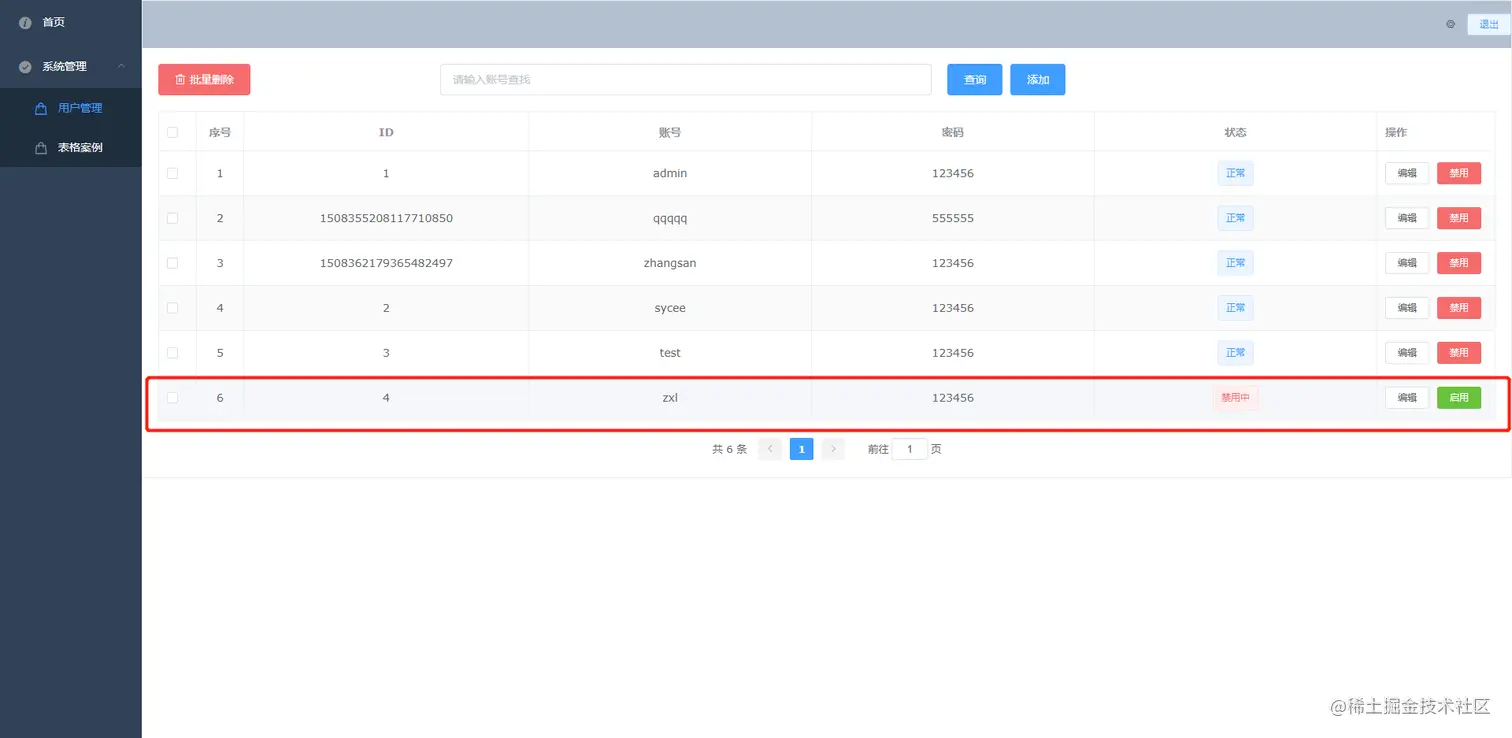The width and height of the screenshot is (1512, 738).
Task: Click the account name zhangsan
Action: 670,263
